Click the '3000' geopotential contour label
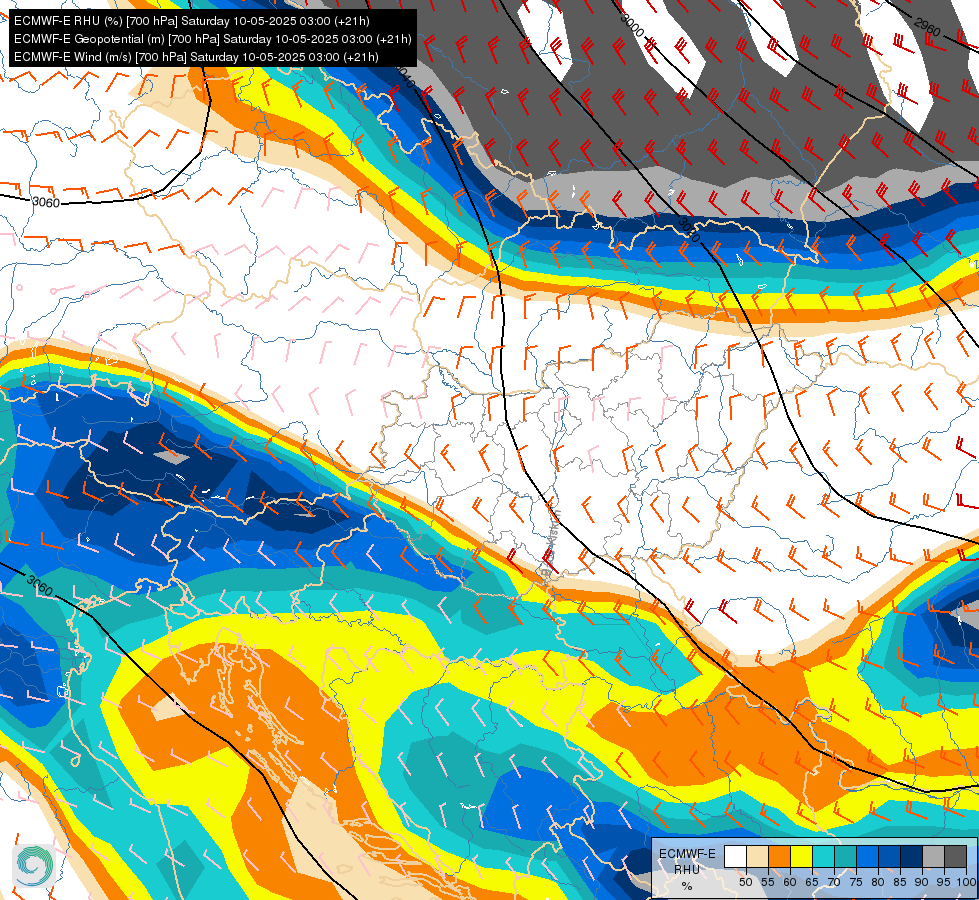 pyautogui.click(x=632, y=25)
